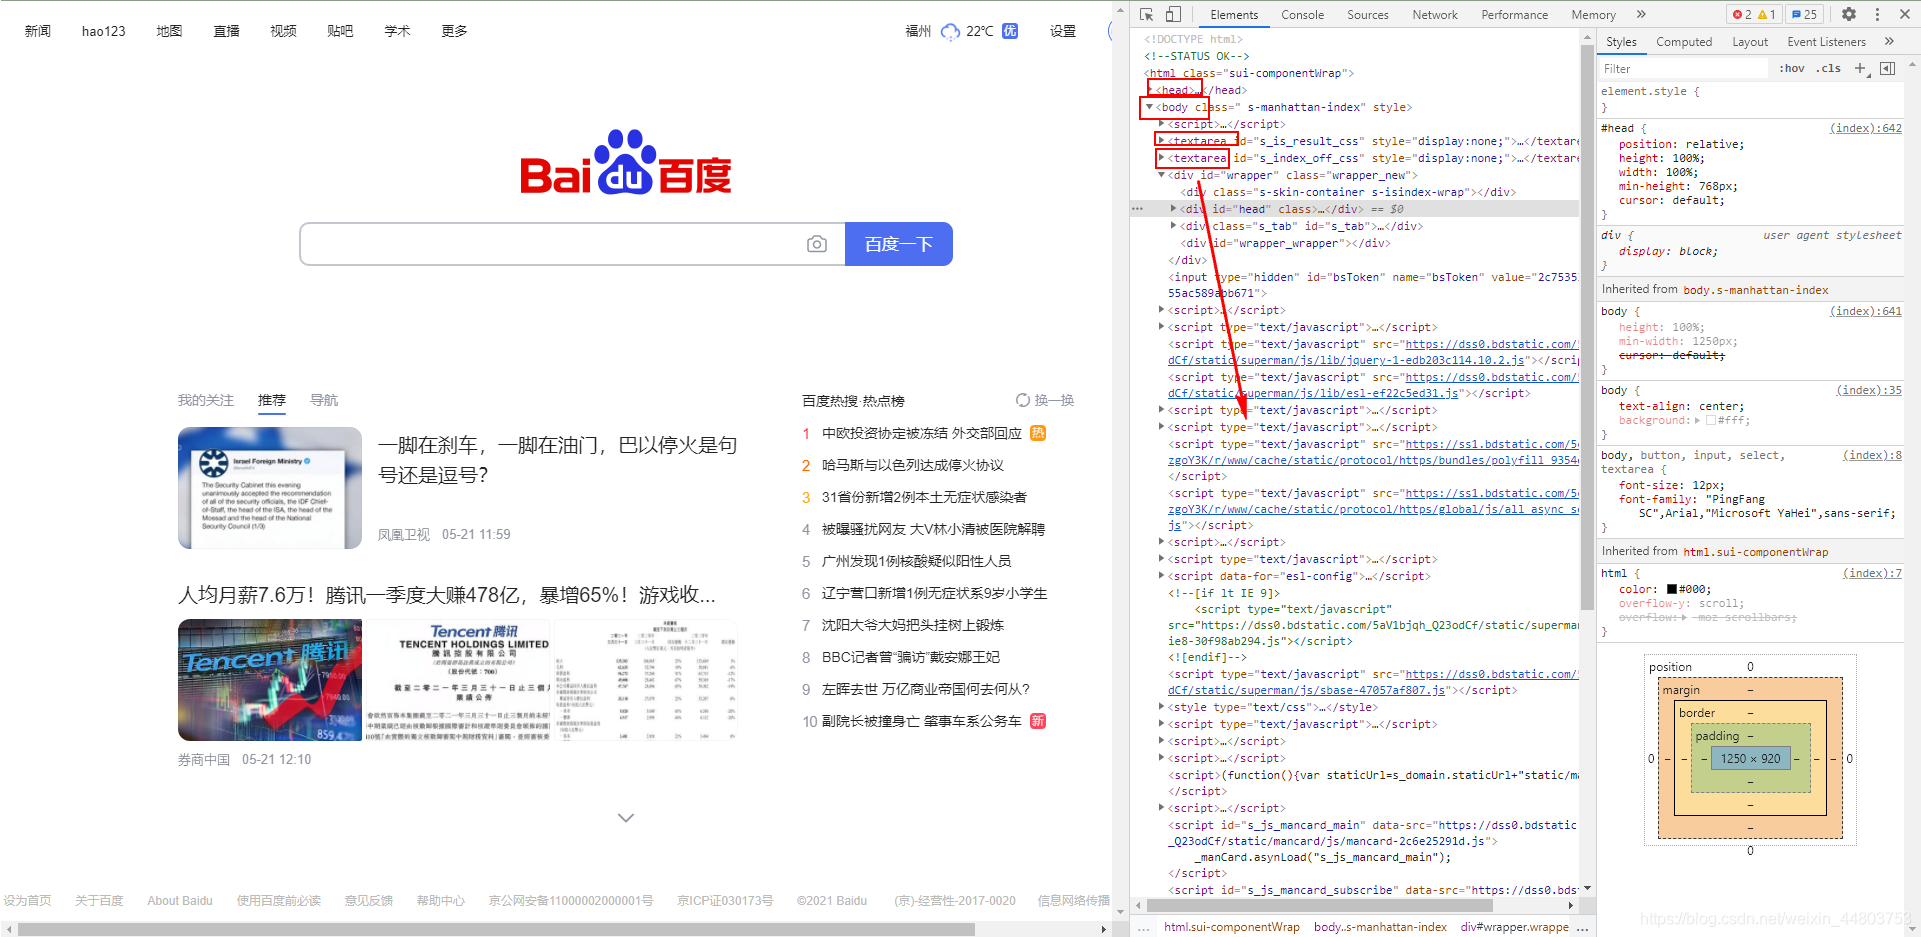The width and height of the screenshot is (1921, 937).
Task: Click the weather cloud icon
Action: pos(950,31)
